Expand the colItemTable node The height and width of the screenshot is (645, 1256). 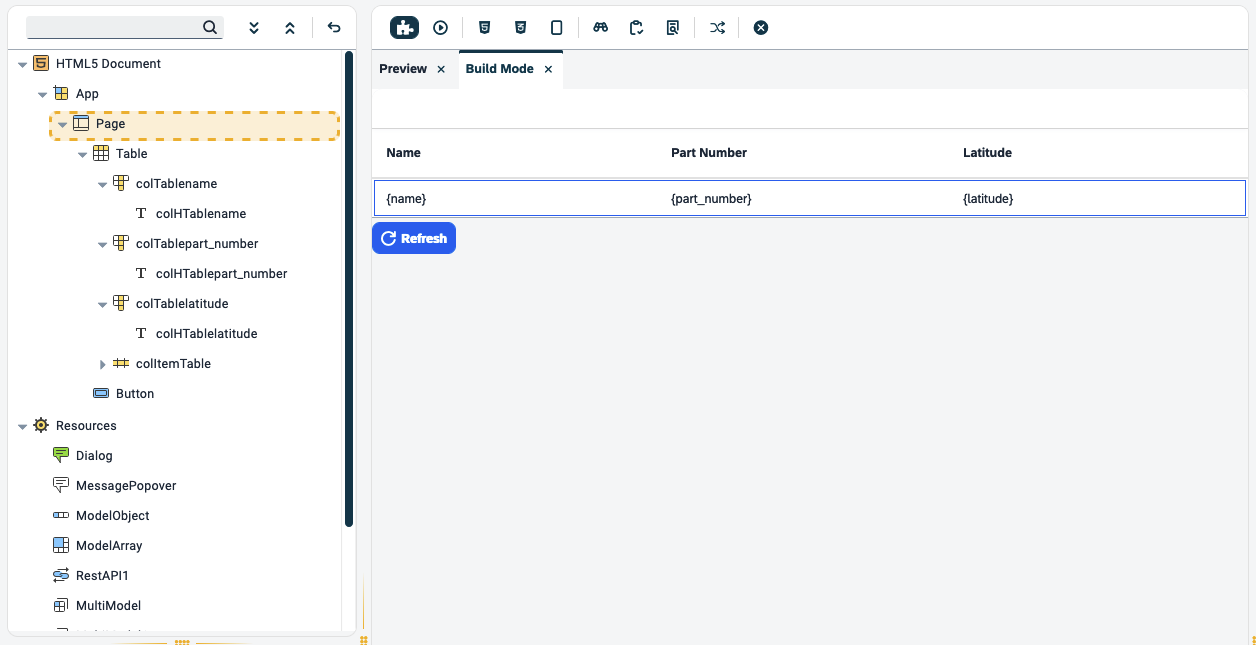[103, 363]
